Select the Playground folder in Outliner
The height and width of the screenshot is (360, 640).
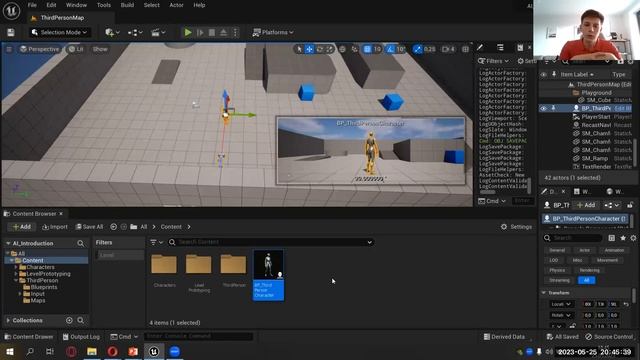(x=596, y=93)
